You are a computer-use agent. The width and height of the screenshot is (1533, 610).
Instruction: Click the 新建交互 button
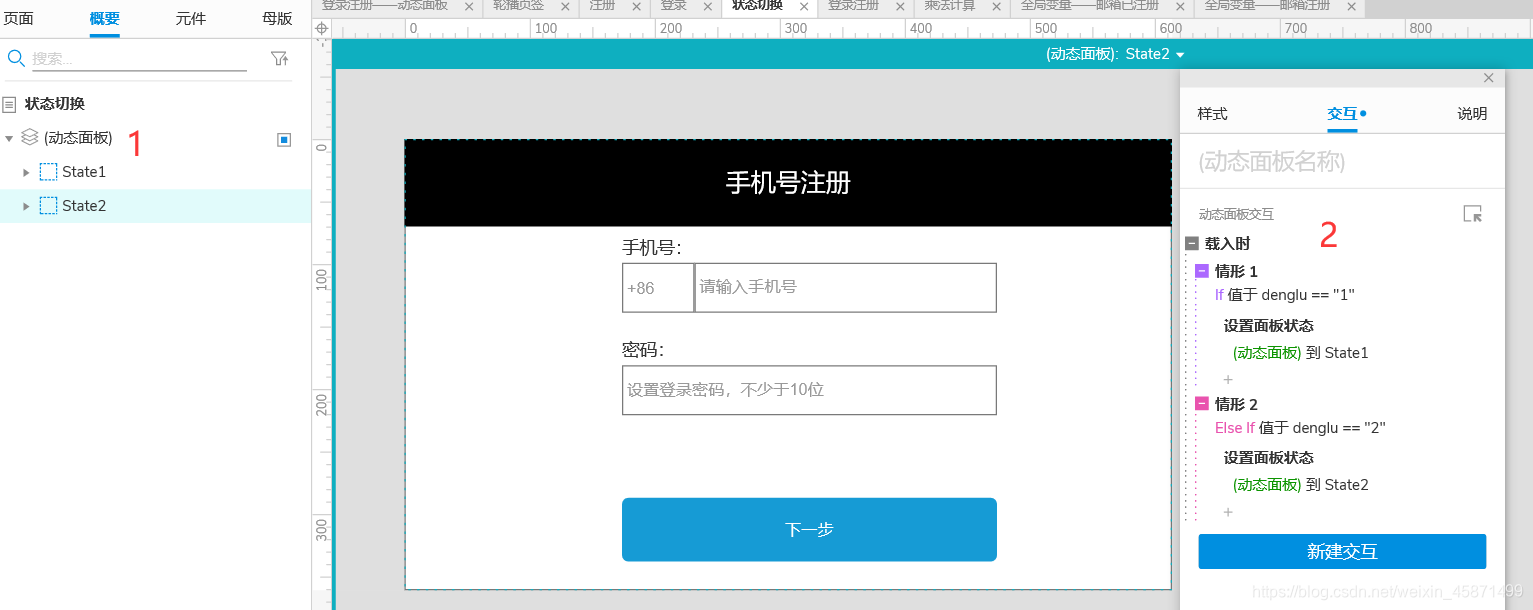click(x=1342, y=551)
